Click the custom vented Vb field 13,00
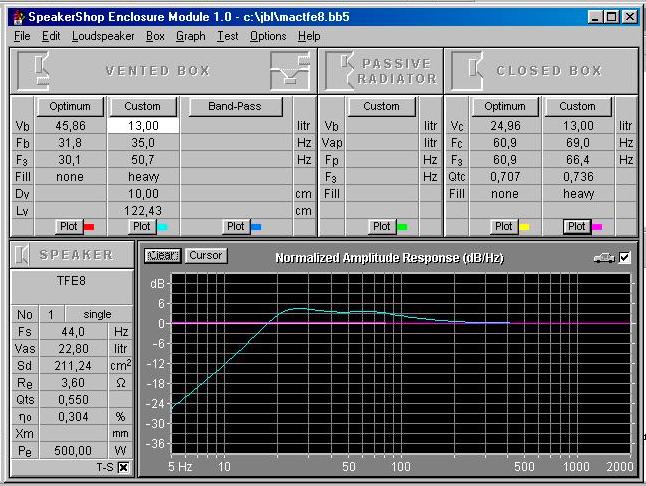The image size is (646, 486). click(143, 126)
